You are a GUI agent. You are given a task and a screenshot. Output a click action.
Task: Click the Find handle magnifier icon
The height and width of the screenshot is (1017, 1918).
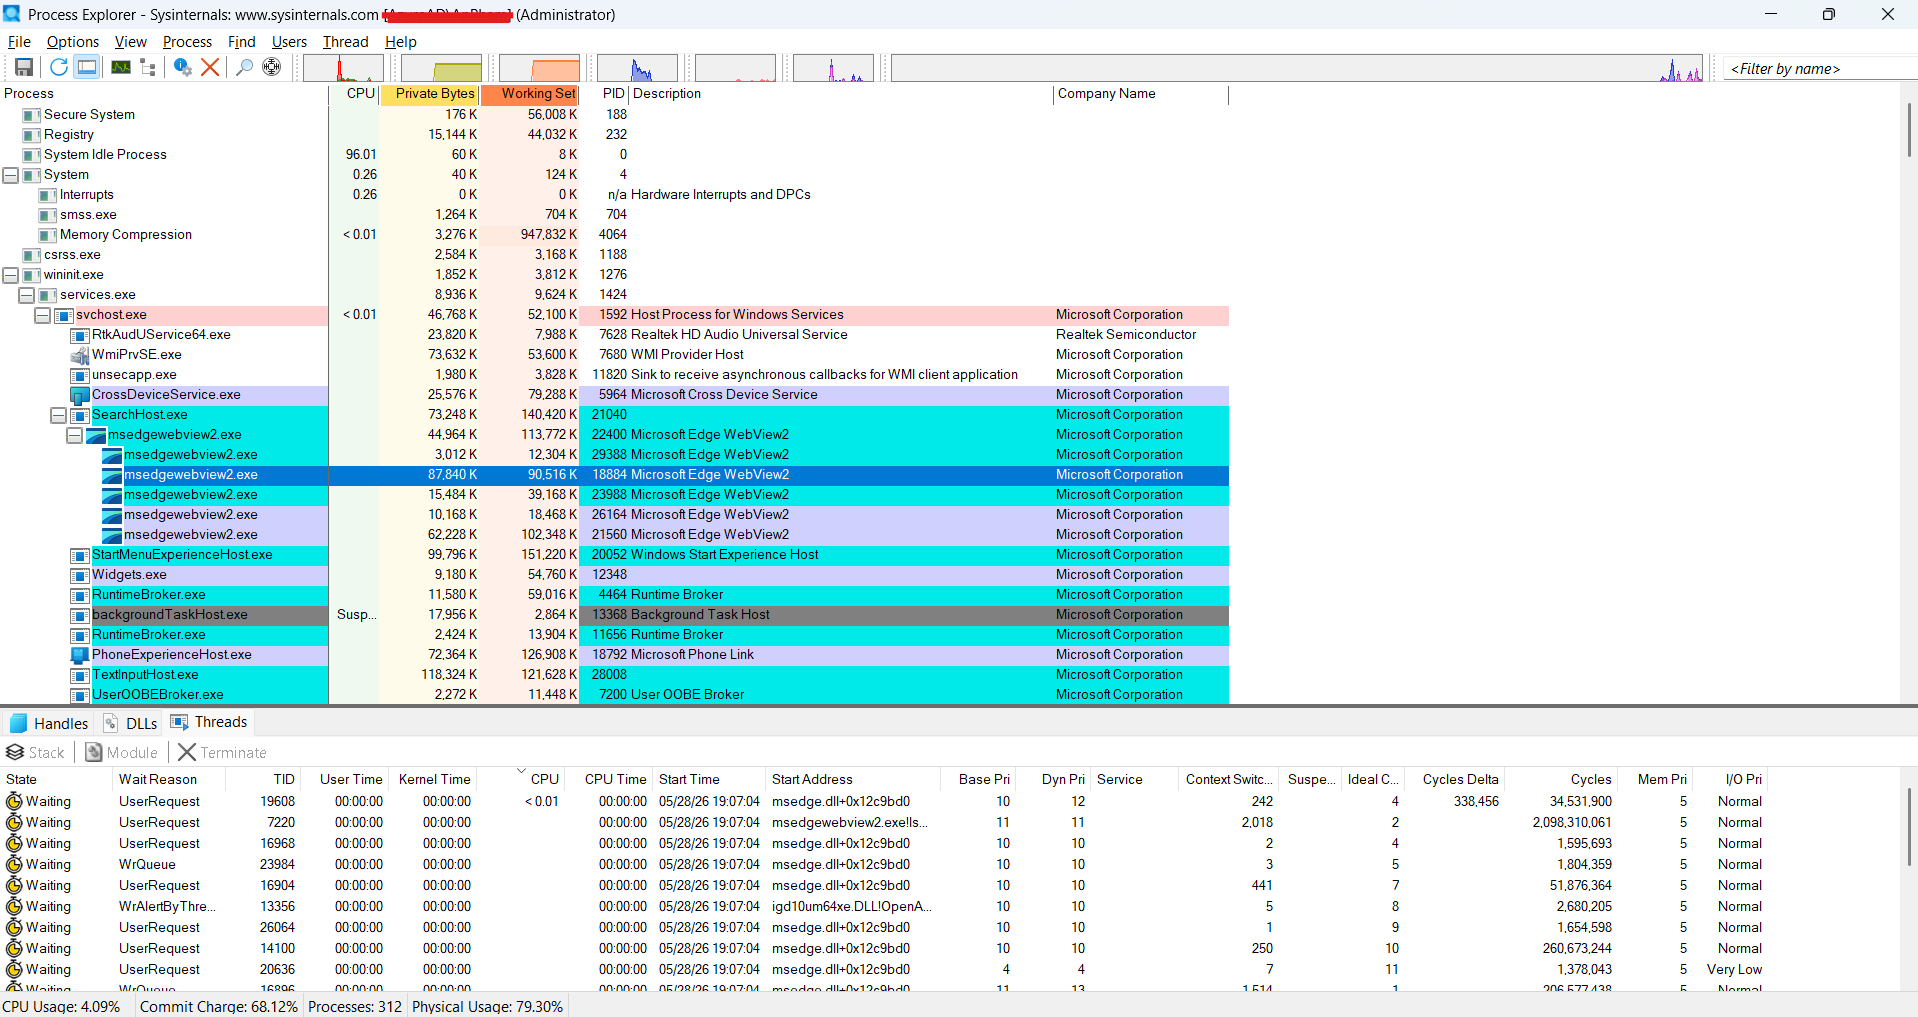coord(244,67)
